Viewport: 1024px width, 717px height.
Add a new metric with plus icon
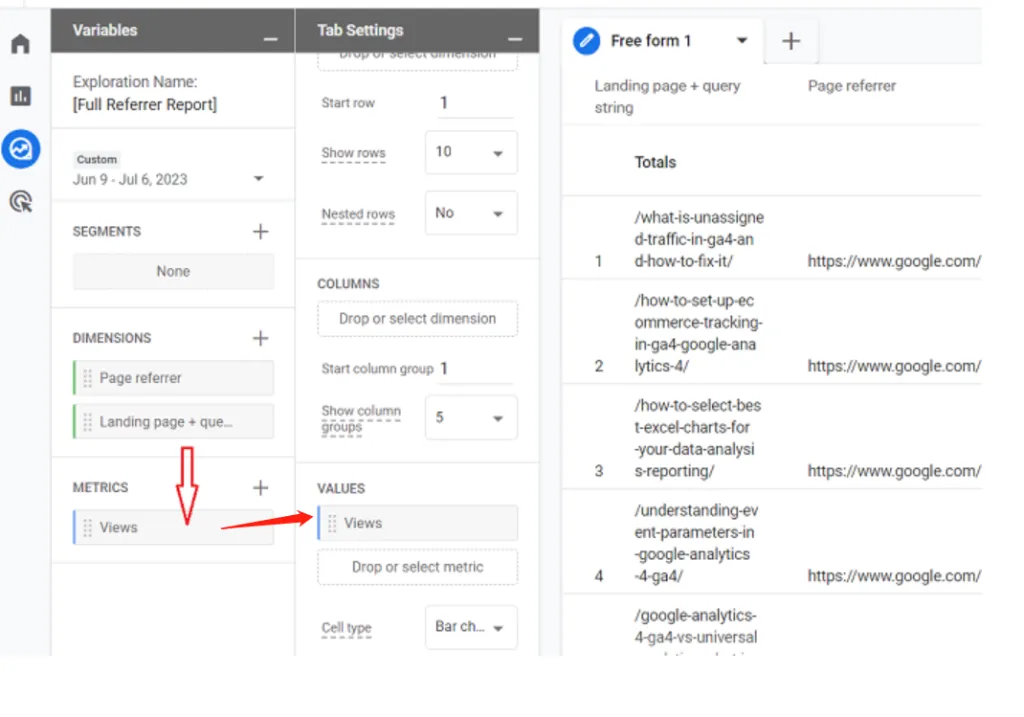tap(261, 487)
